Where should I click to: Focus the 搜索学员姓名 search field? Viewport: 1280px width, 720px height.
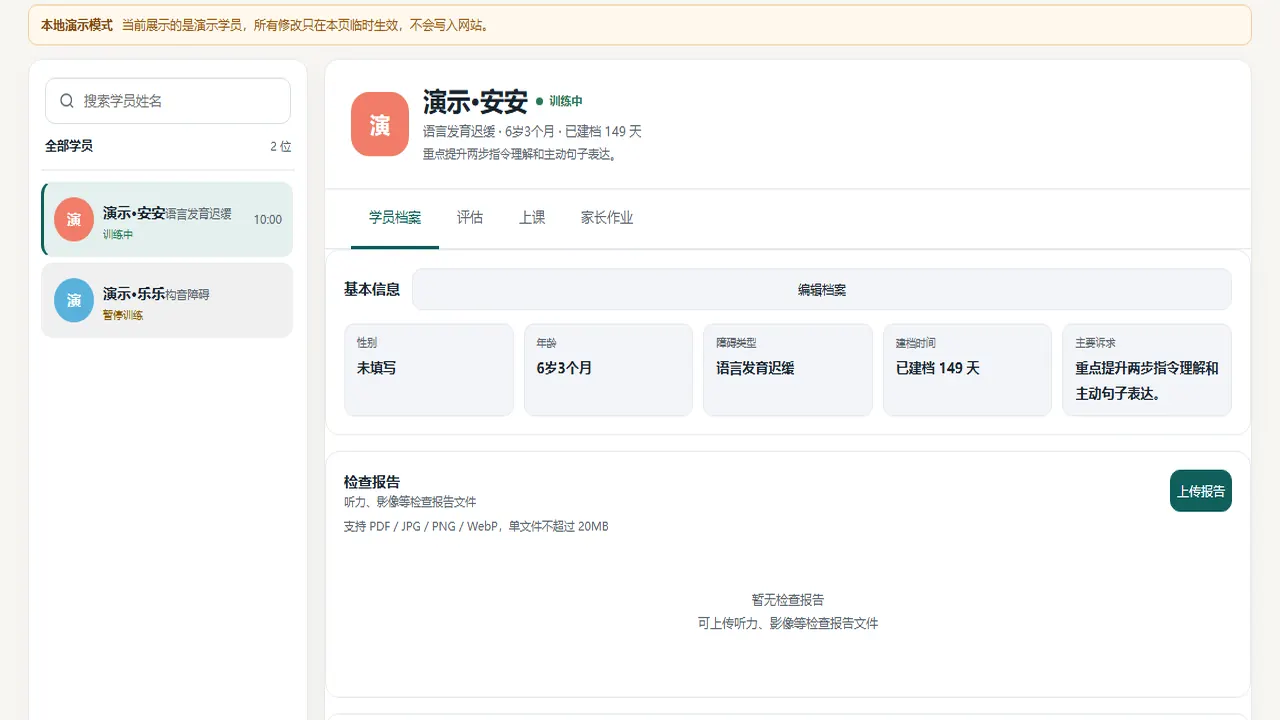(168, 101)
